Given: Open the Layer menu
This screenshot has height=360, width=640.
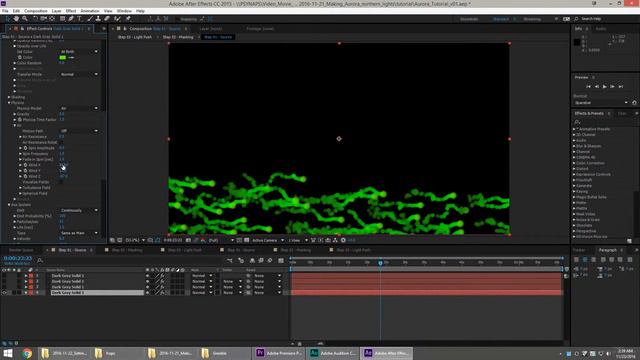Looking at the screenshot, I should click(57, 11).
